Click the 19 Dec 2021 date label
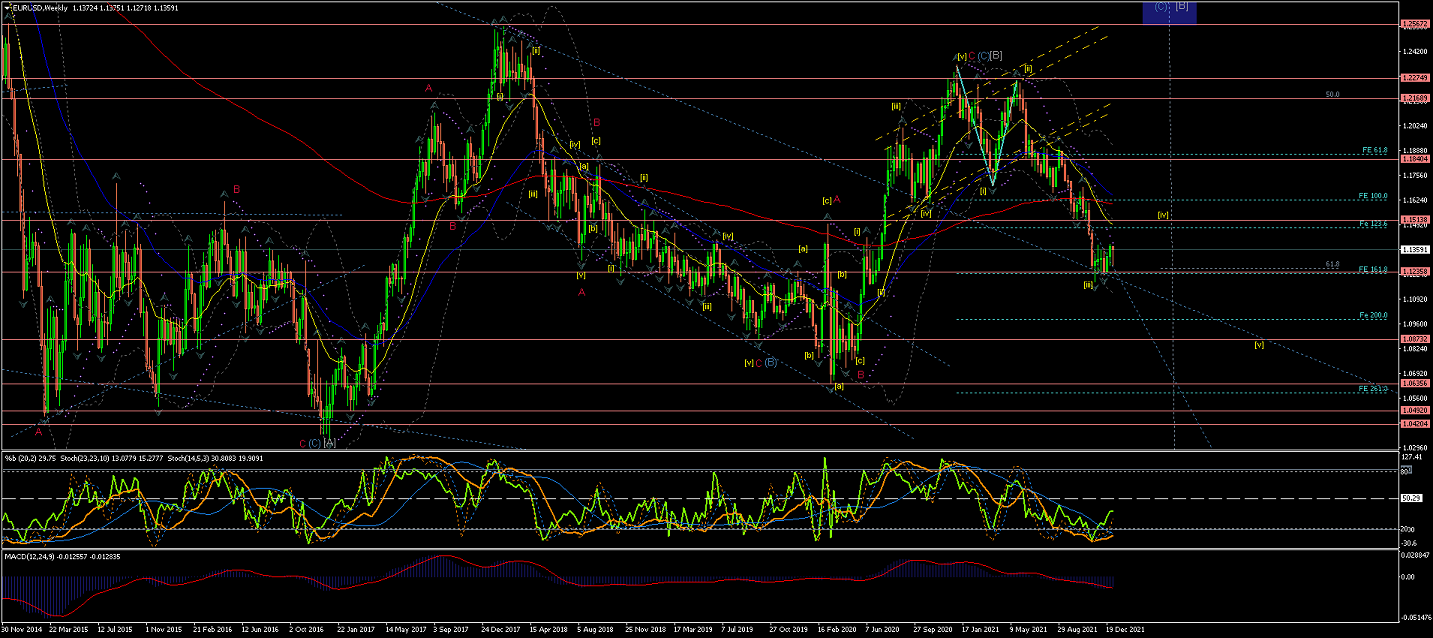The image size is (1433, 638). tap(1122, 630)
